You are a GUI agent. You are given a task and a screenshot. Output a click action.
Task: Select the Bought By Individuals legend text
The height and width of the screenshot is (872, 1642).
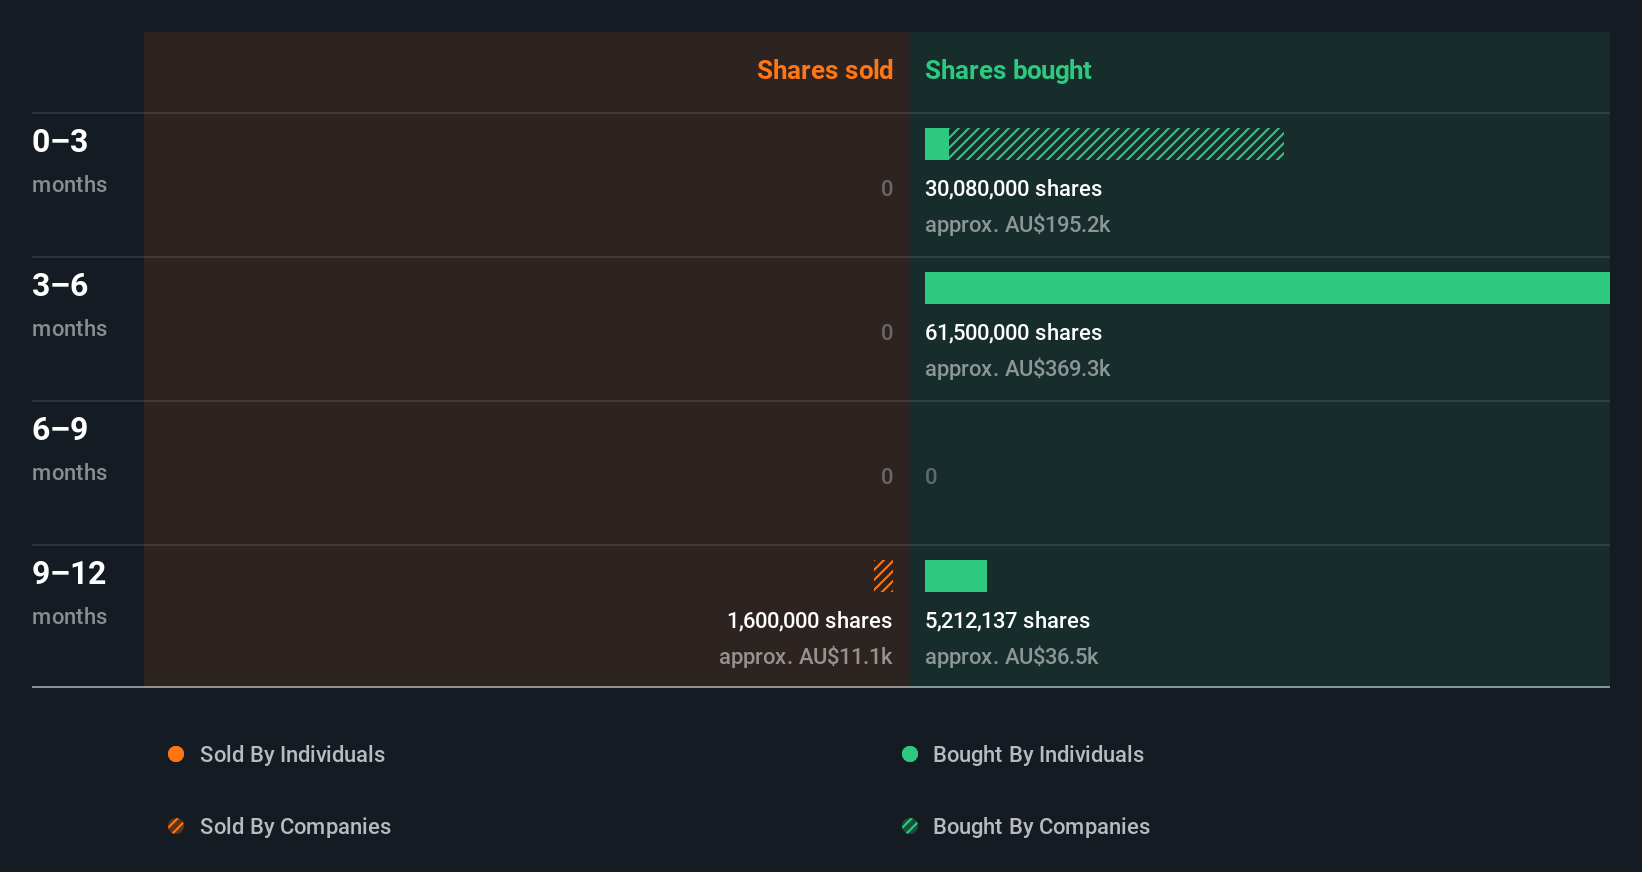[x=1038, y=754]
